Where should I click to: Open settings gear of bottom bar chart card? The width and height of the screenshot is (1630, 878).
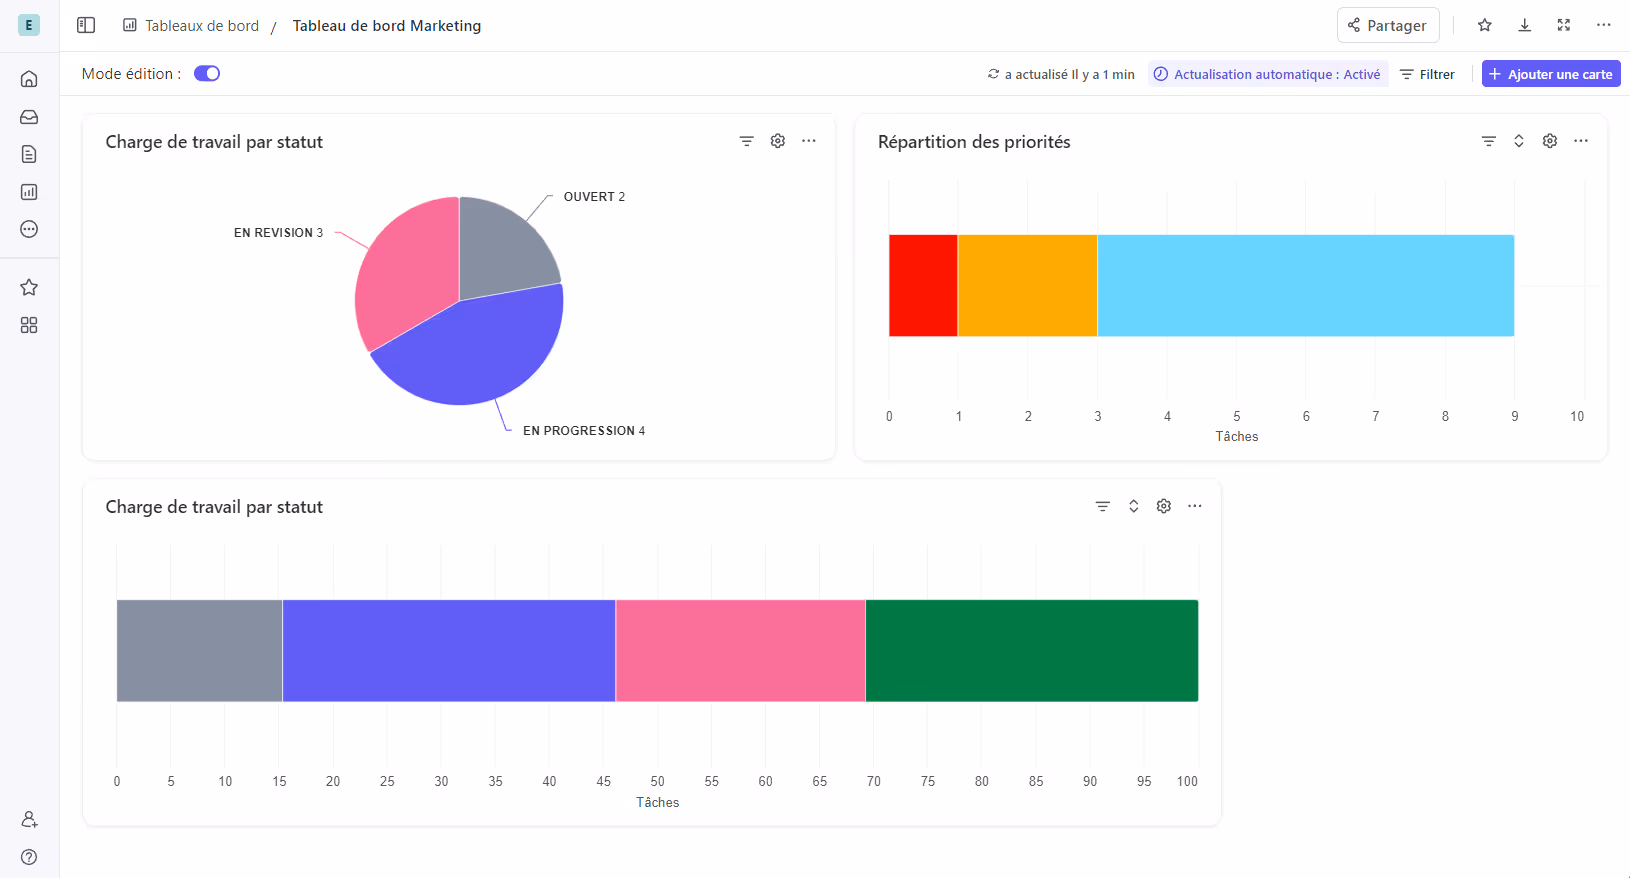tap(1164, 506)
